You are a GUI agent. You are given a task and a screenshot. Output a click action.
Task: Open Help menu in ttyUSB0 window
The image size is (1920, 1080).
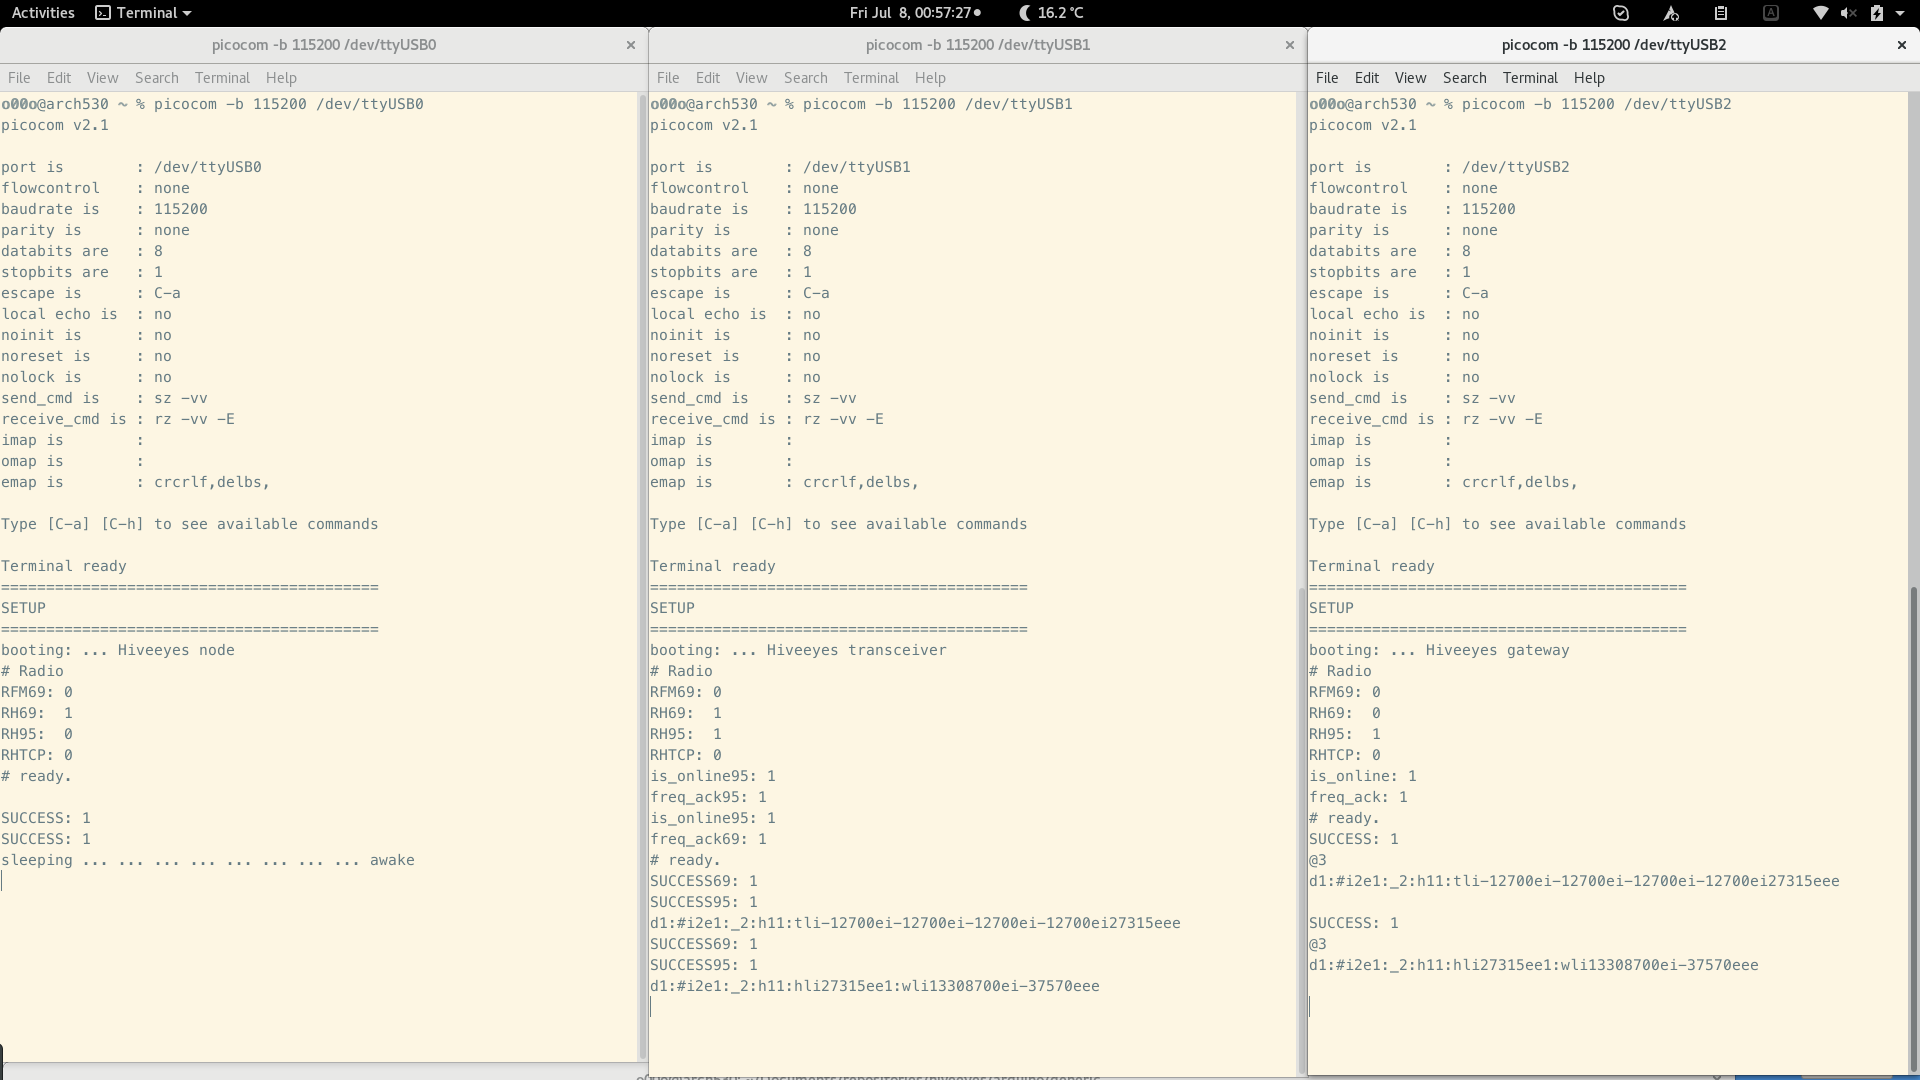pos(281,78)
